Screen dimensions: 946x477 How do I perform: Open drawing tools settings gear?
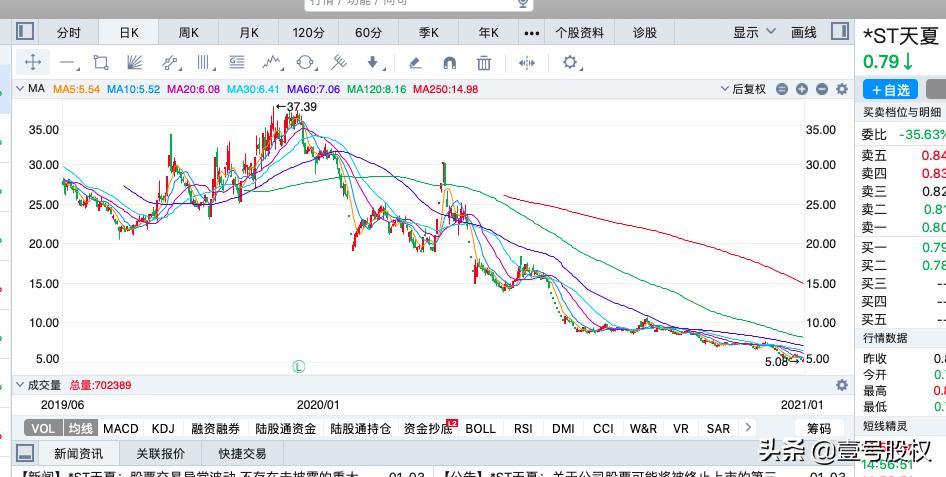coord(570,62)
